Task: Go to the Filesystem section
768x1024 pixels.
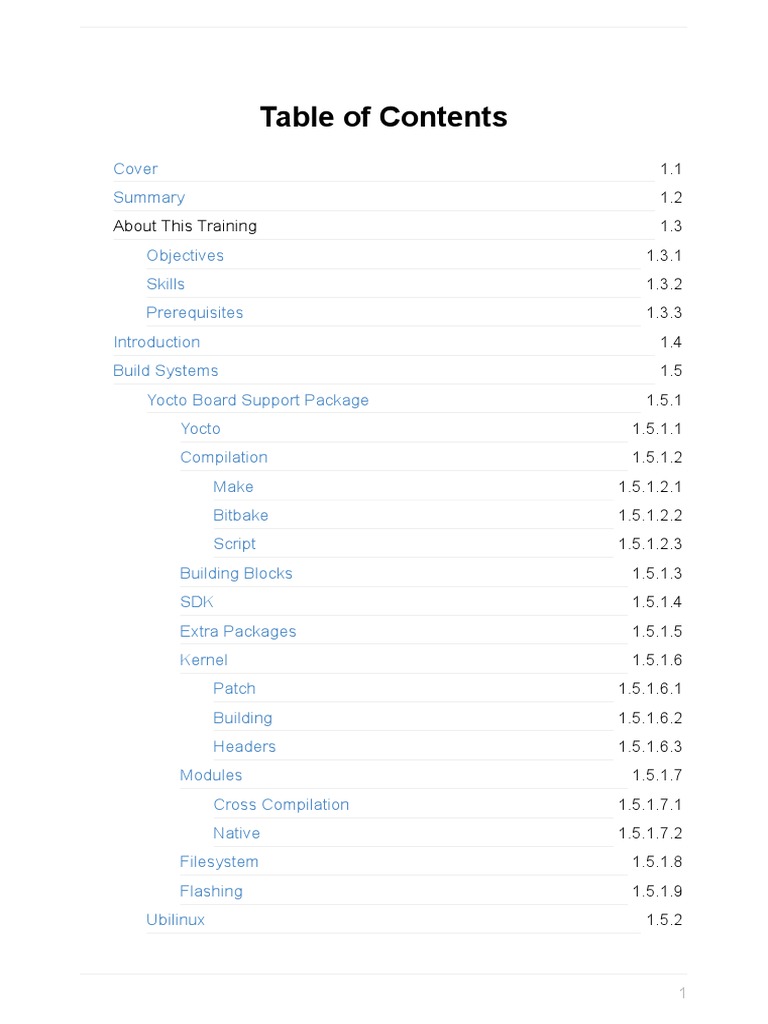Action: point(219,862)
